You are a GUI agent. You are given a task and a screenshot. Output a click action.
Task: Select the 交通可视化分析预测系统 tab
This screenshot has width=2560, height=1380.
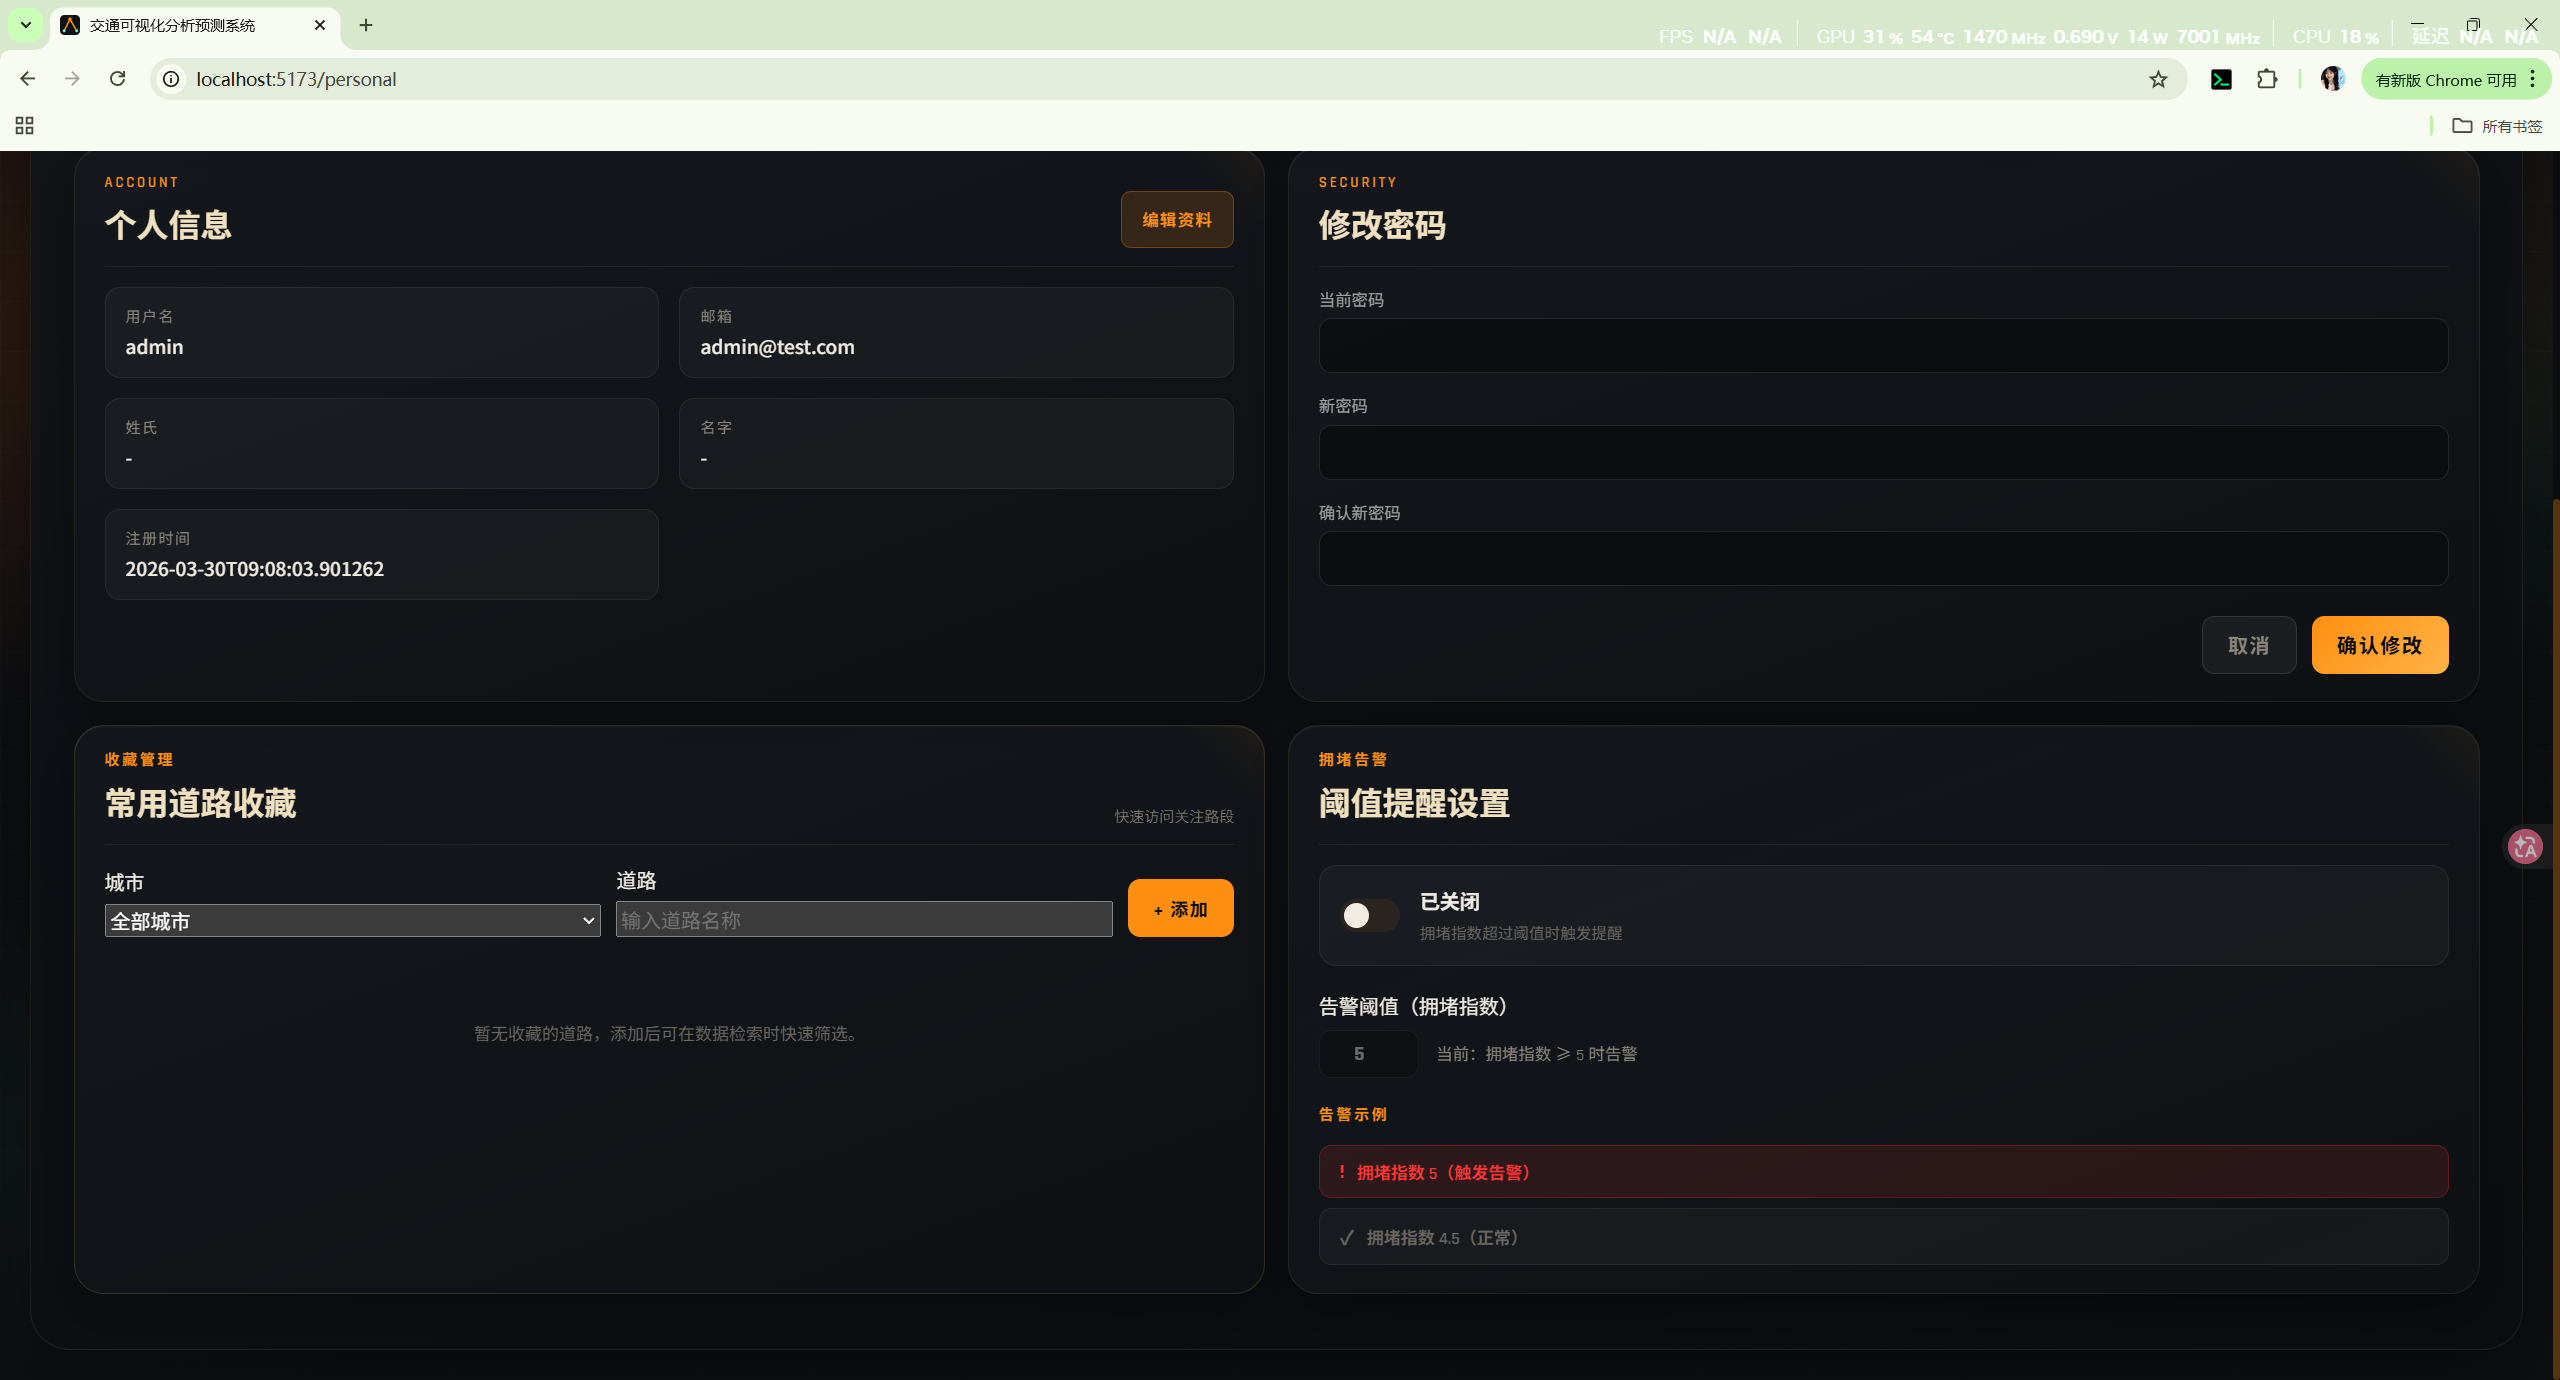pos(172,25)
